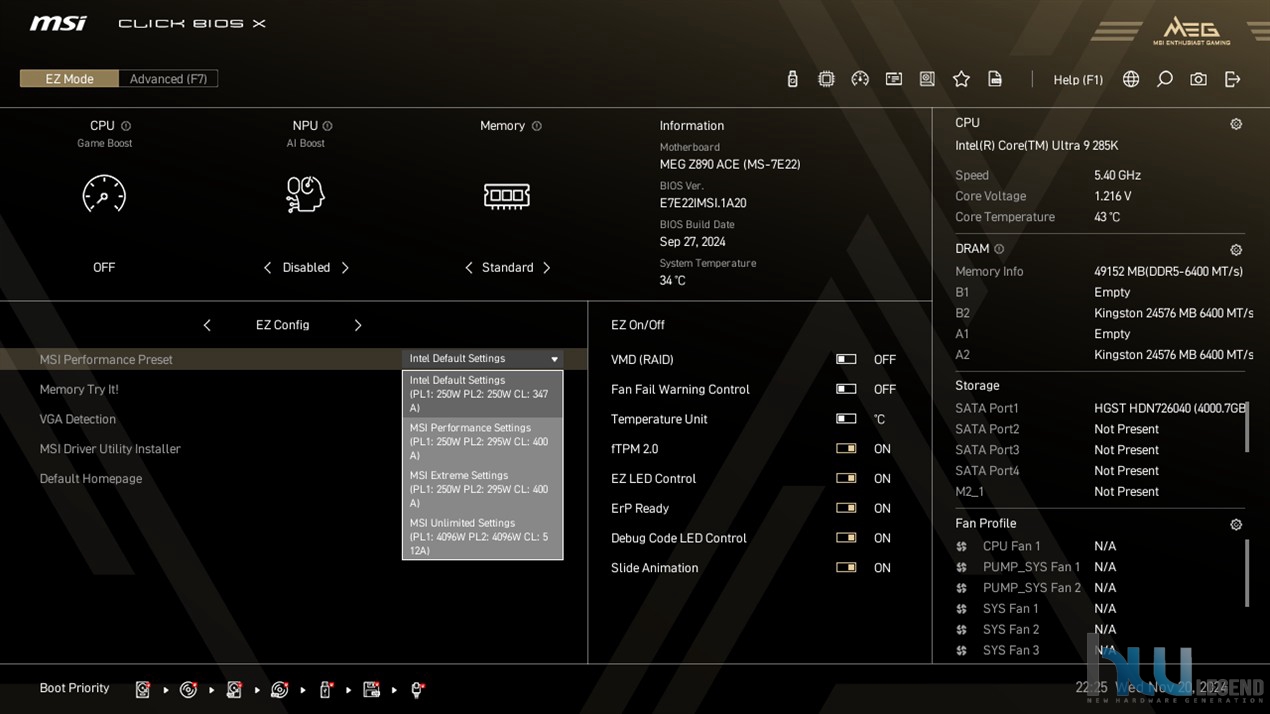The height and width of the screenshot is (714, 1270).
Task: Open Favorites star icon
Action: pyautogui.click(x=961, y=79)
